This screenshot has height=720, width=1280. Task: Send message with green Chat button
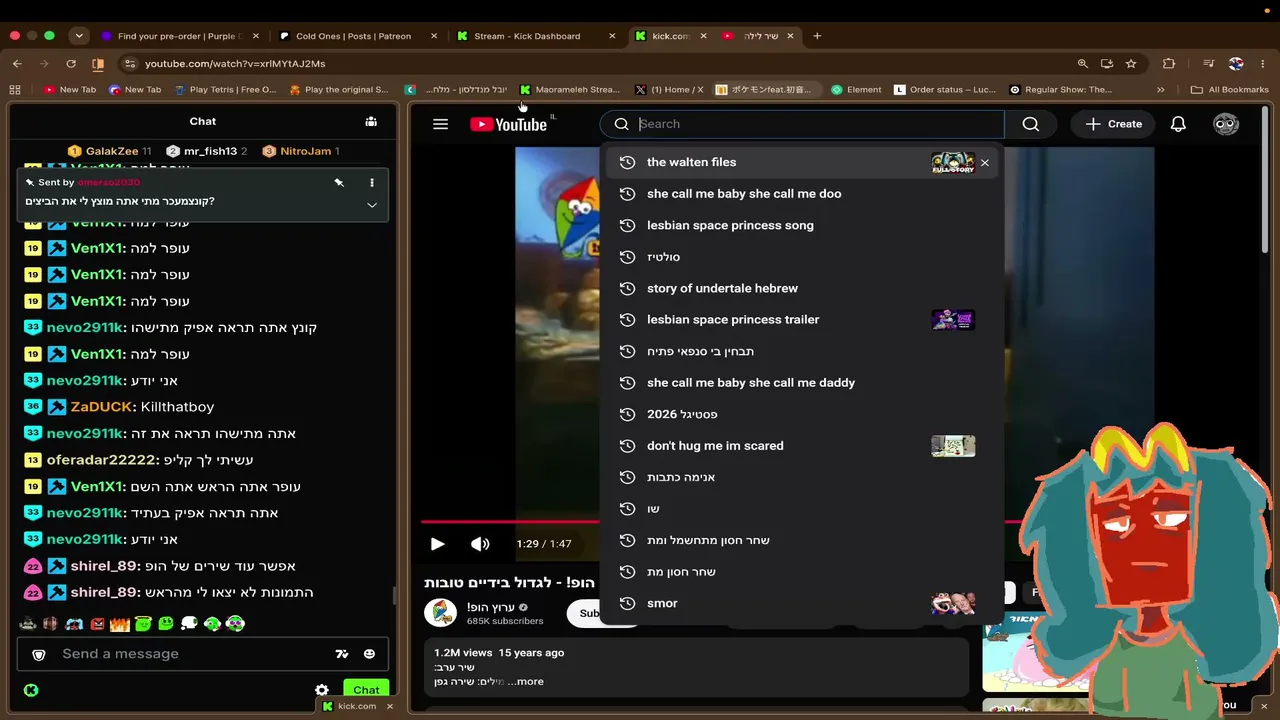[366, 690]
